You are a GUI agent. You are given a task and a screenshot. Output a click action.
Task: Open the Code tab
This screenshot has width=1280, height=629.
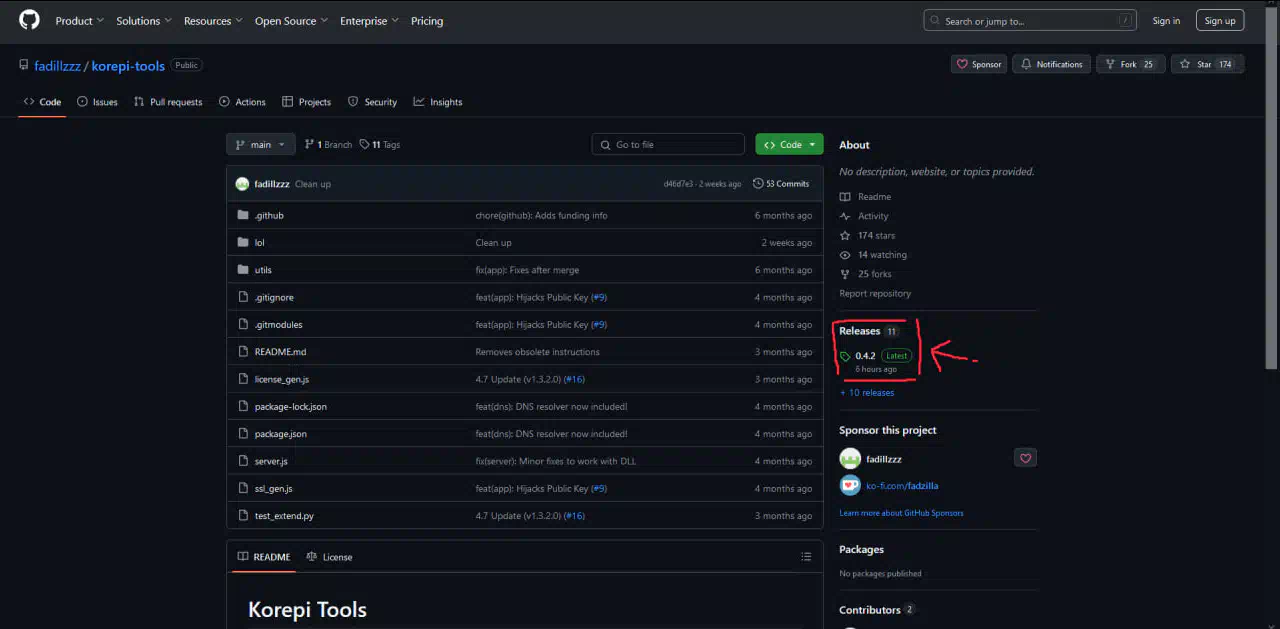click(x=42, y=102)
